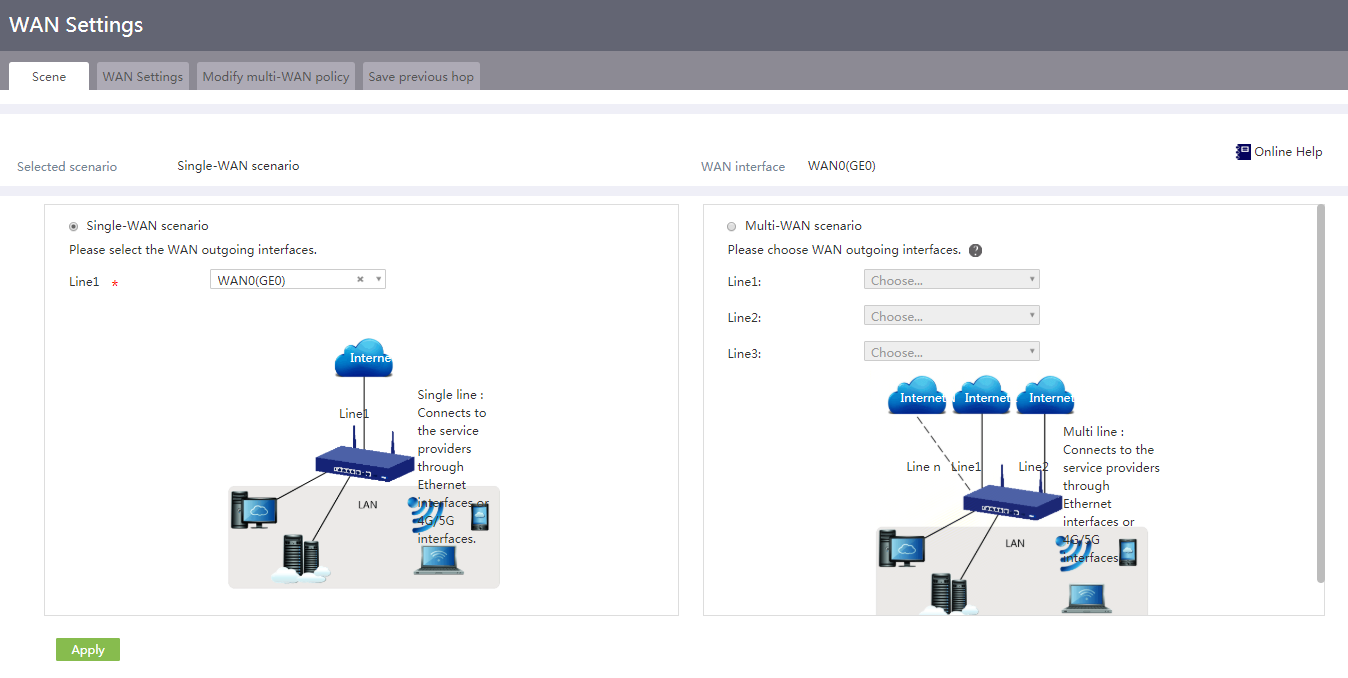1348x678 pixels.
Task: Click the left Internet cloud in the multi-WAN diagram
Action: 917,396
